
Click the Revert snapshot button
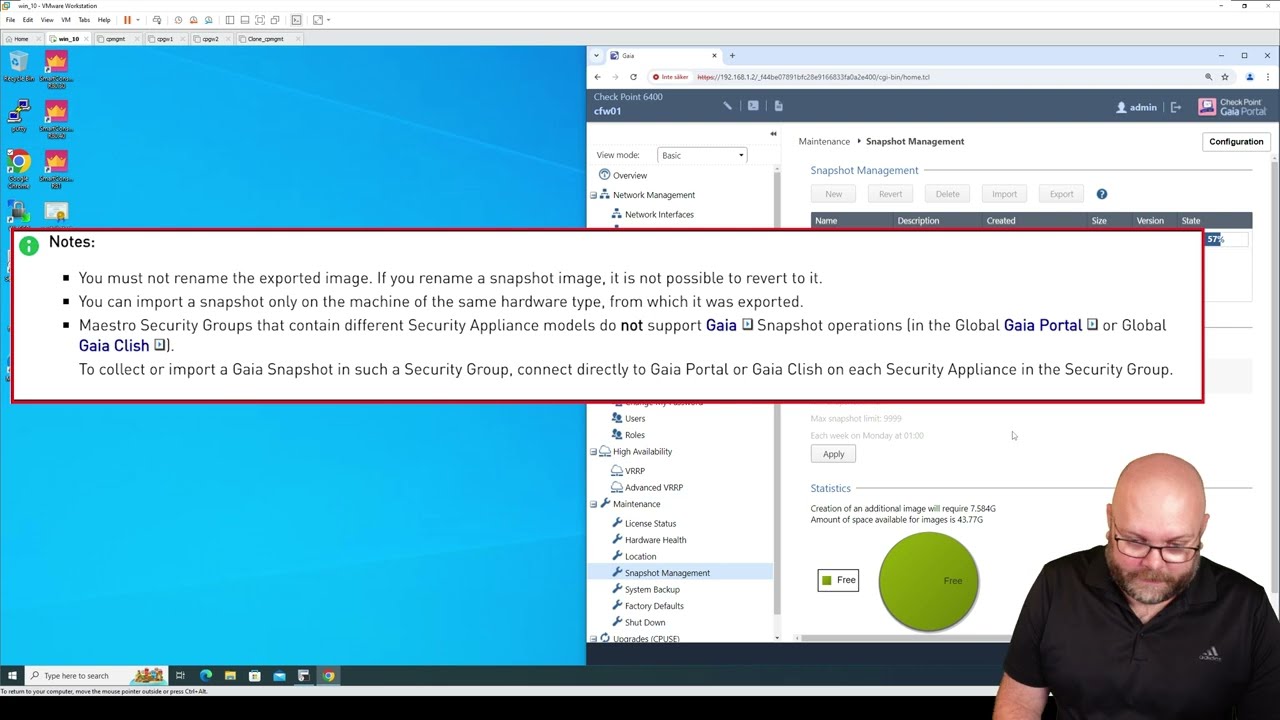890,194
